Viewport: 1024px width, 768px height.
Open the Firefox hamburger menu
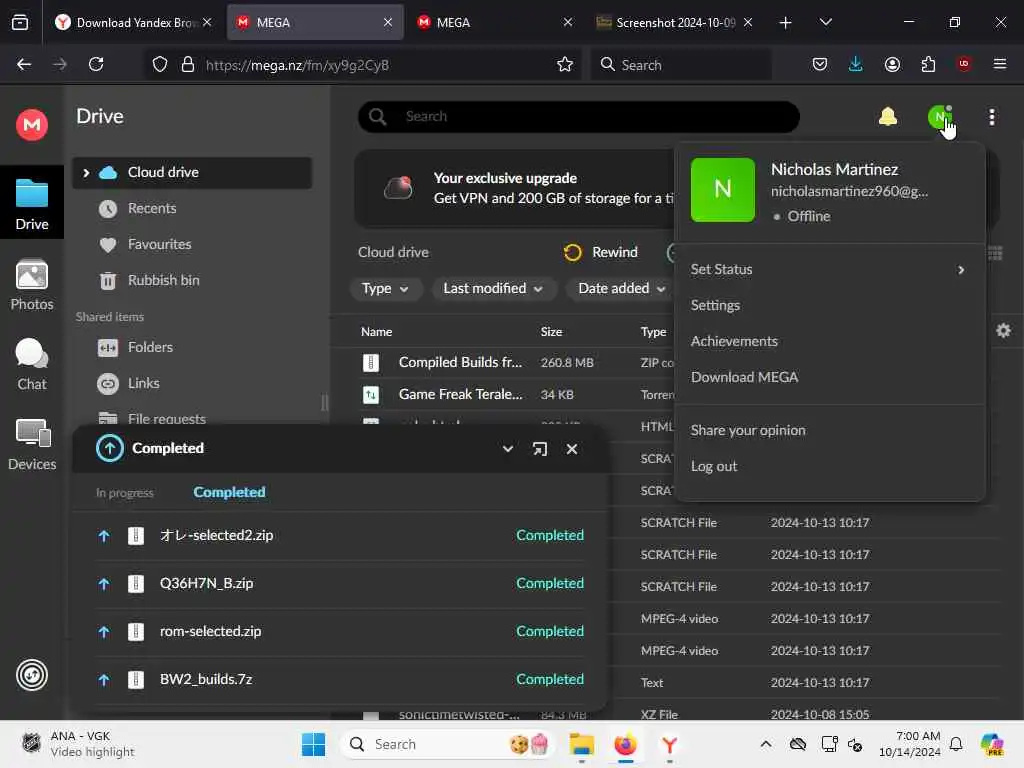[x=999, y=64]
